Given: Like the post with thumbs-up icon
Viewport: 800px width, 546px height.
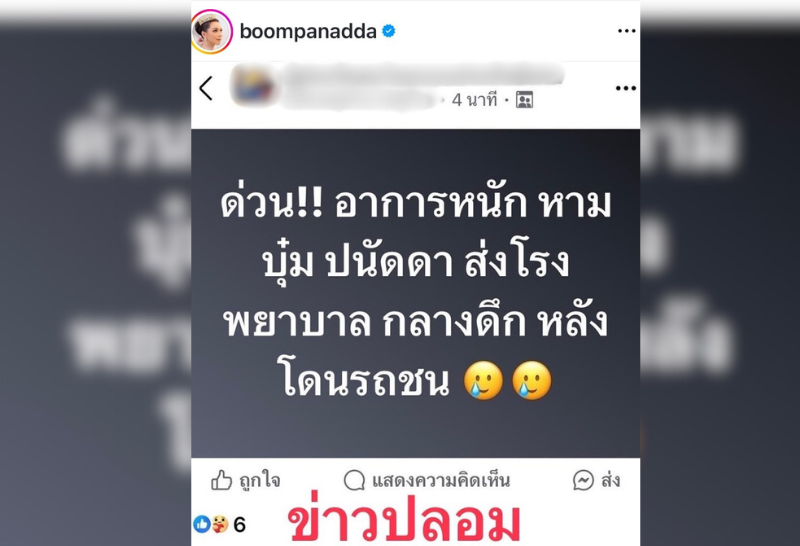Looking at the screenshot, I should (x=221, y=480).
